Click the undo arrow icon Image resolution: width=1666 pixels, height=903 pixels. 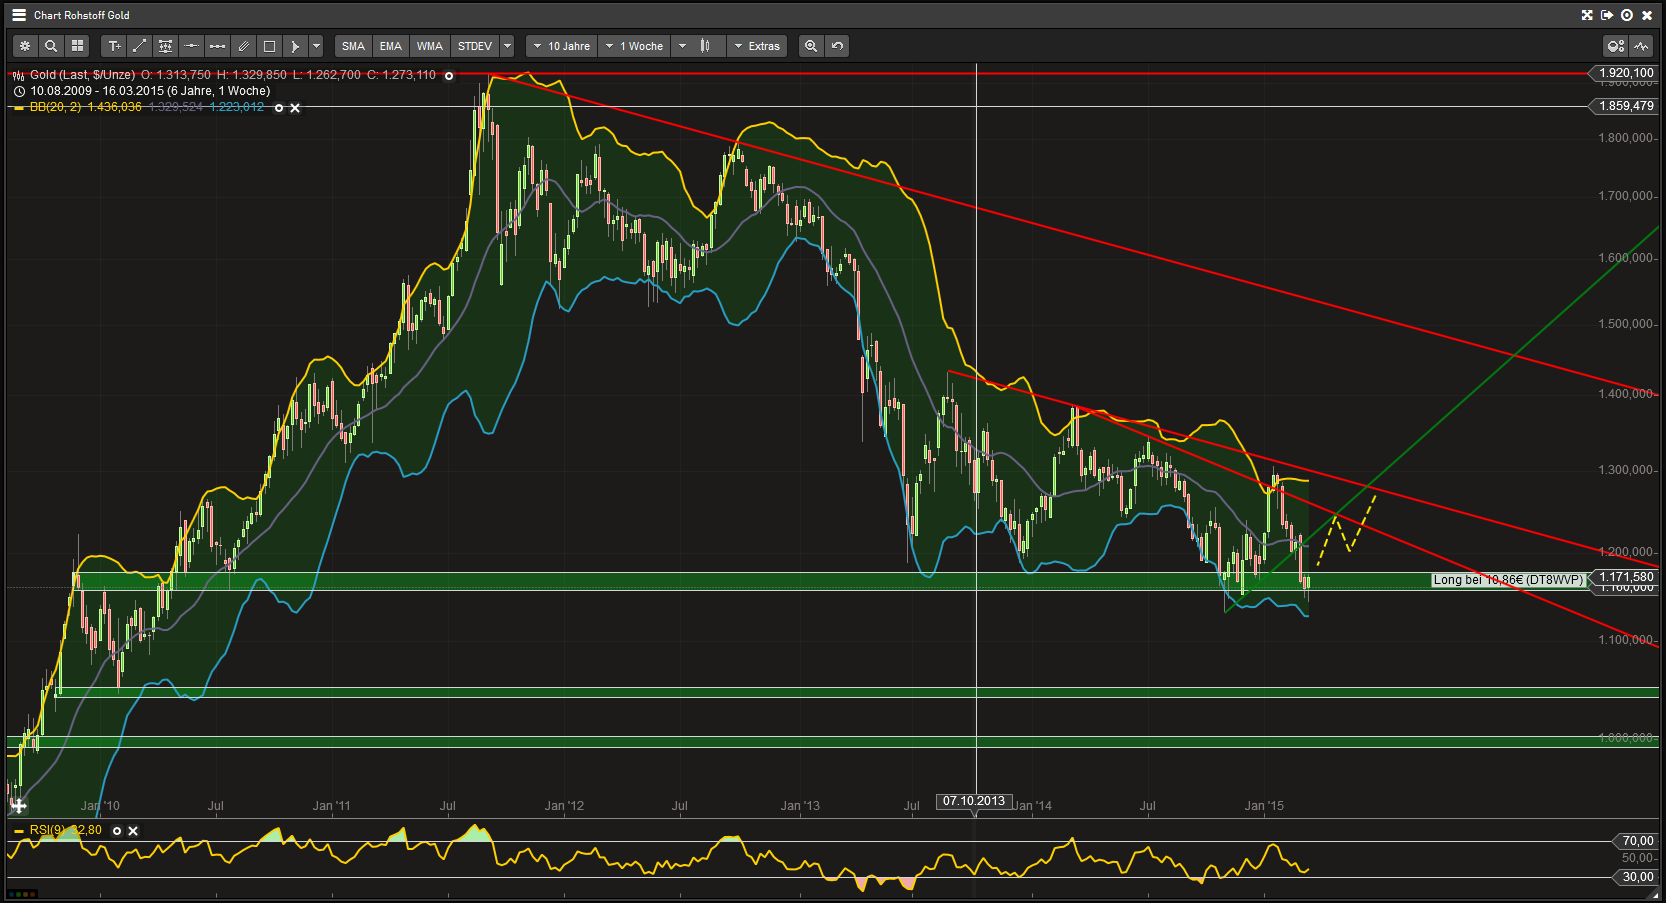(837, 46)
